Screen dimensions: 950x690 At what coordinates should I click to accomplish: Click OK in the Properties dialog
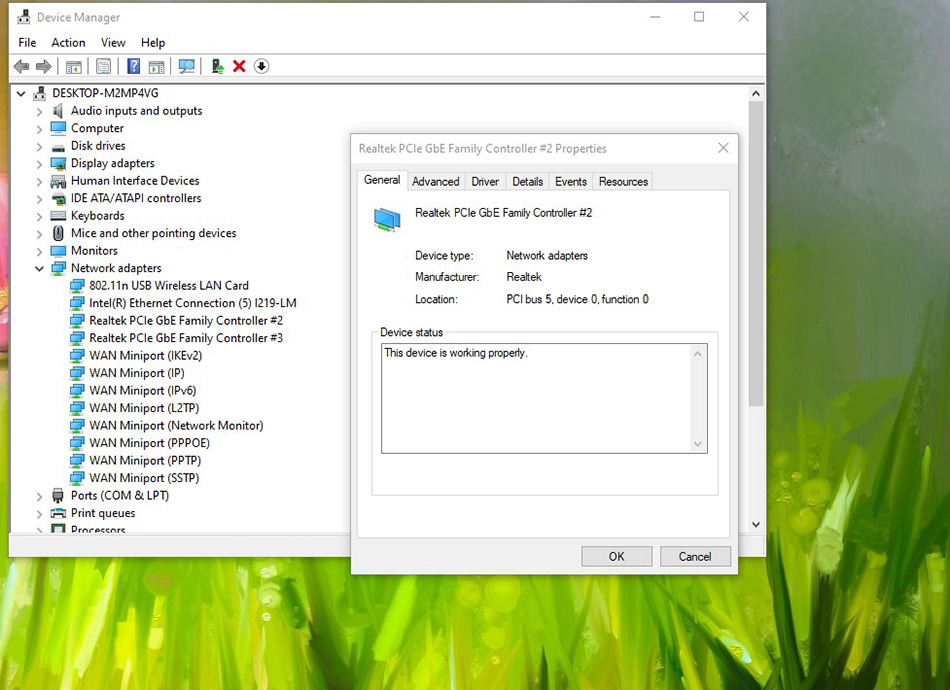(616, 556)
